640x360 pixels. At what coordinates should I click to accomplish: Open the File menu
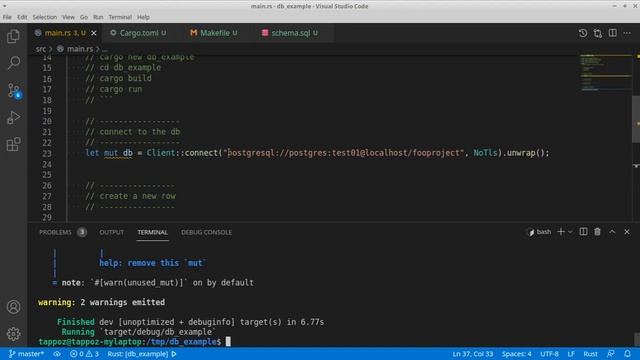point(7,17)
